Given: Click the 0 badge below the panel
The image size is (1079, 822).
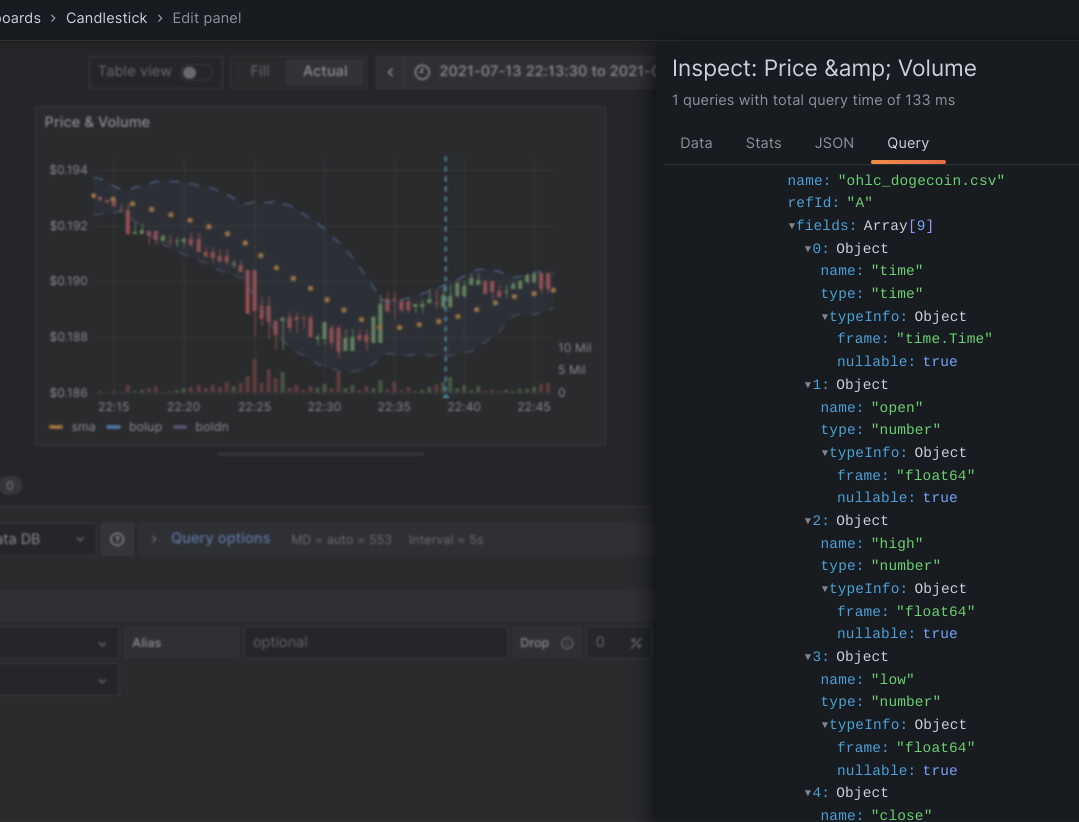Looking at the screenshot, I should coord(10,486).
